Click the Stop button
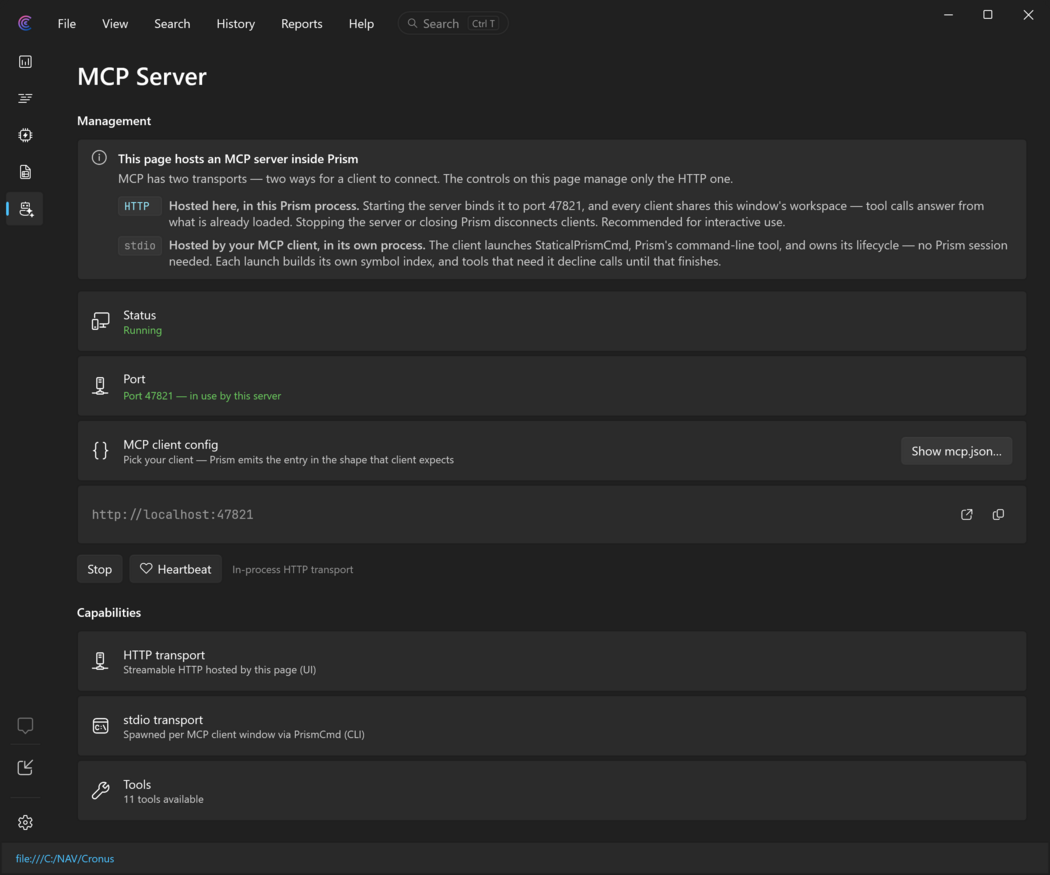The height and width of the screenshot is (875, 1050). pyautogui.click(x=100, y=569)
